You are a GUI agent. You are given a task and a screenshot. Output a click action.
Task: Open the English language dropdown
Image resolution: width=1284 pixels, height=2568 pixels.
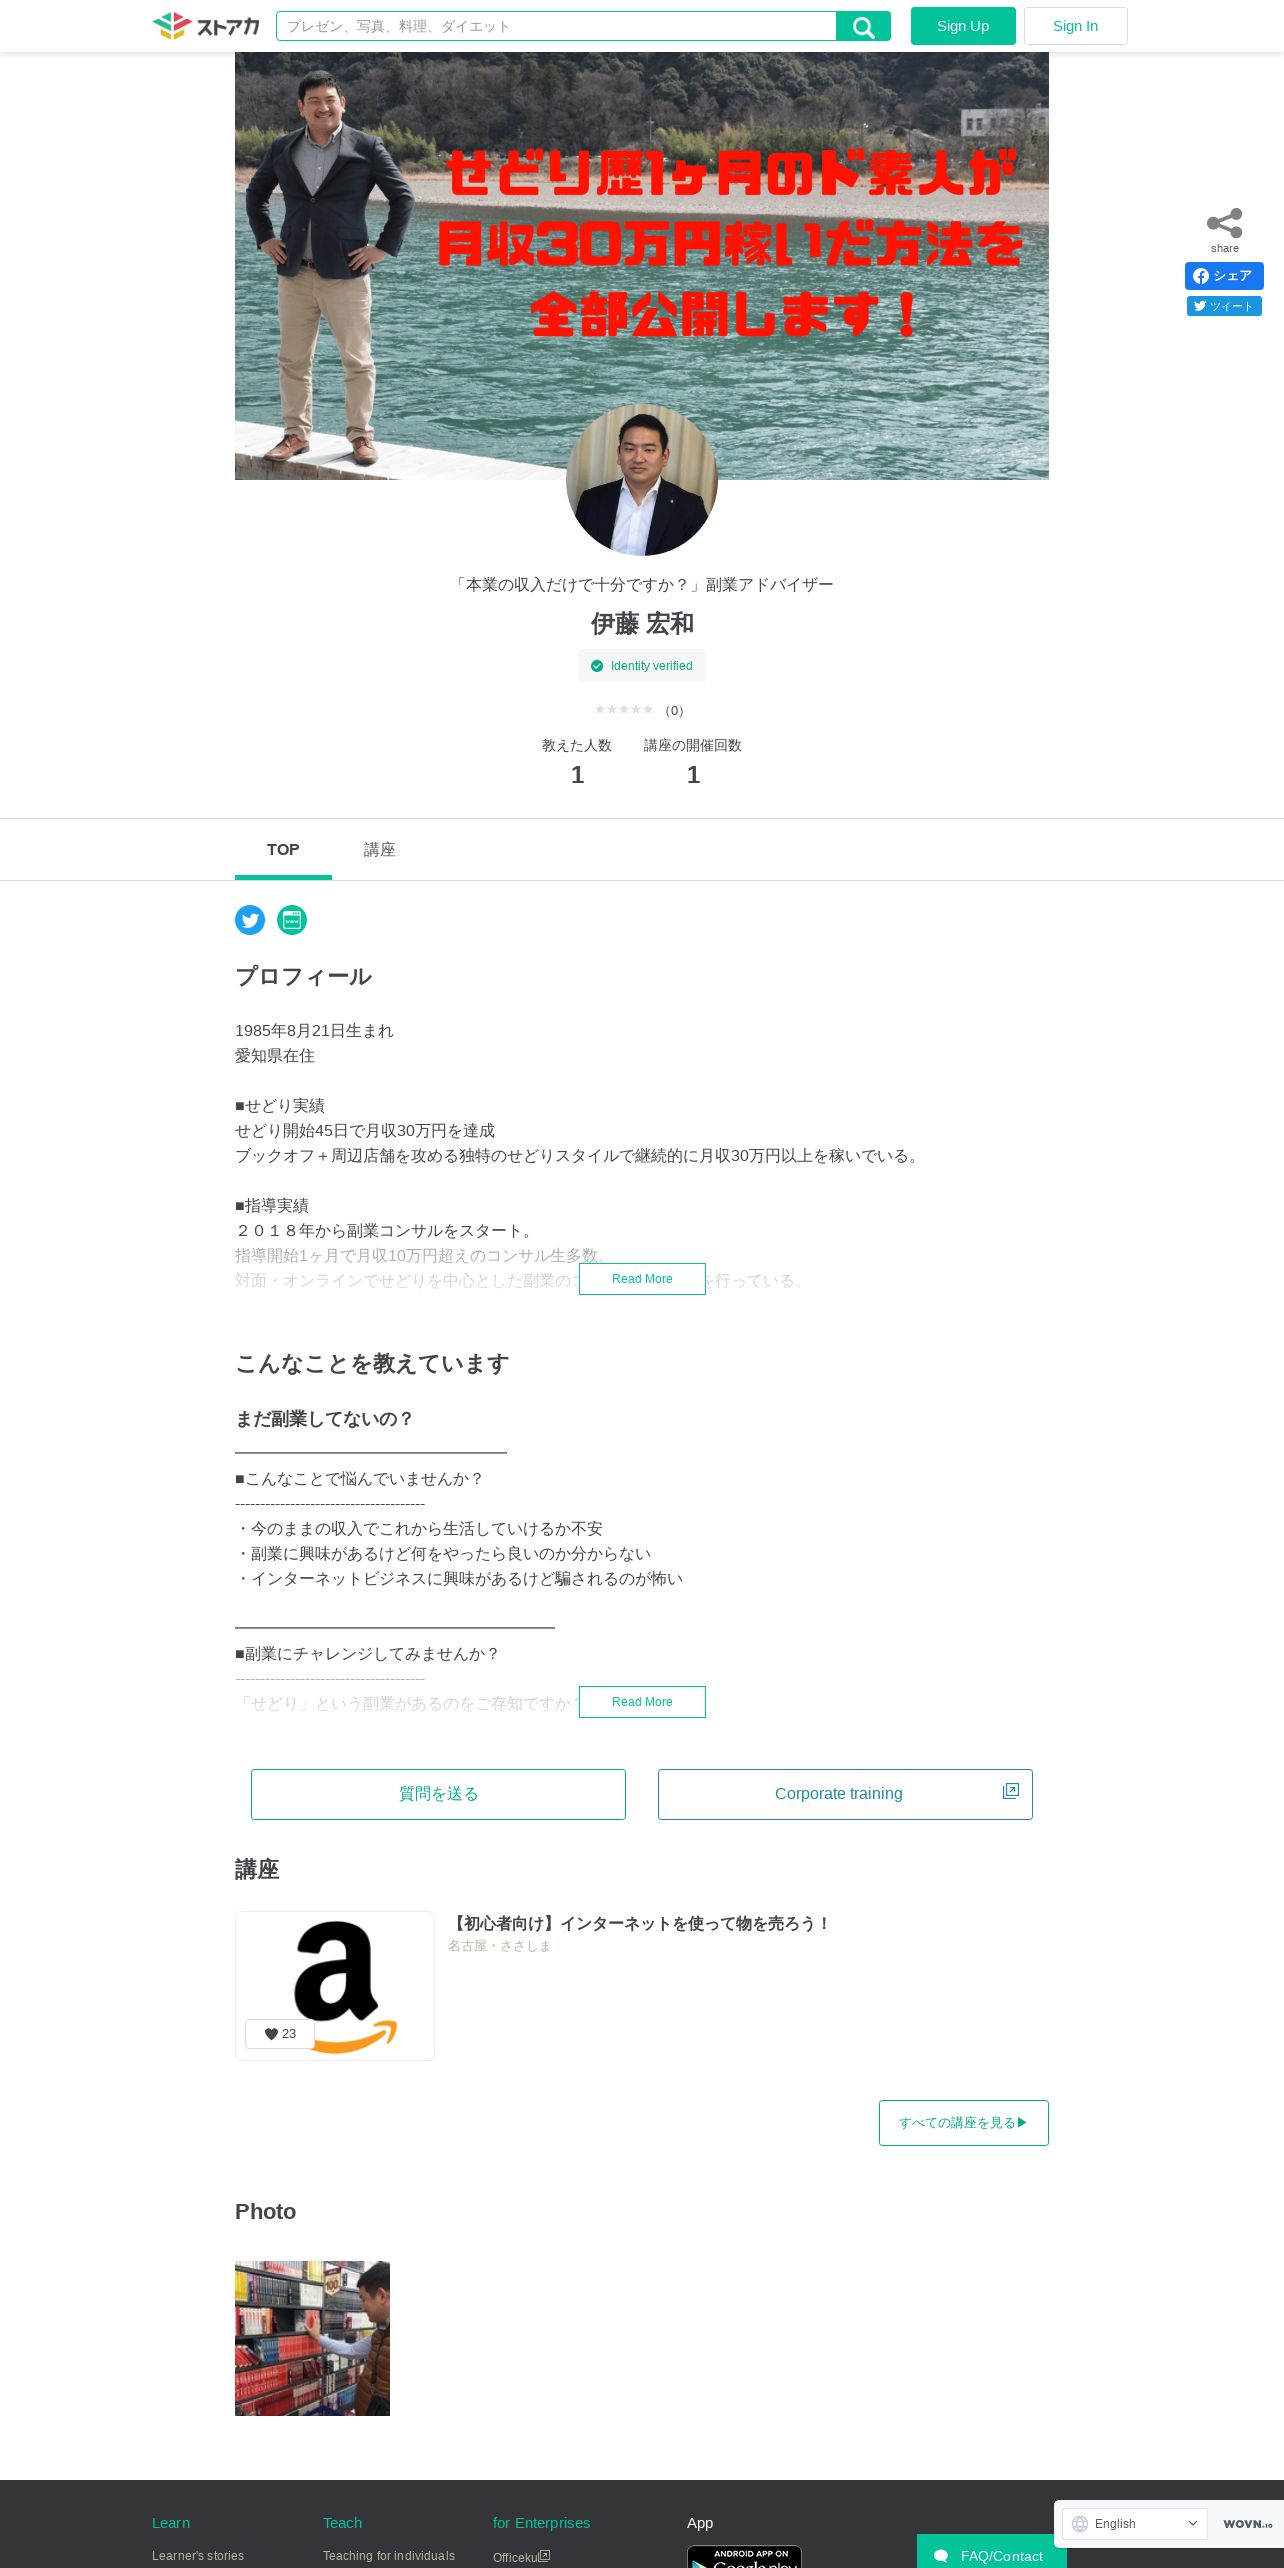coord(1135,2524)
